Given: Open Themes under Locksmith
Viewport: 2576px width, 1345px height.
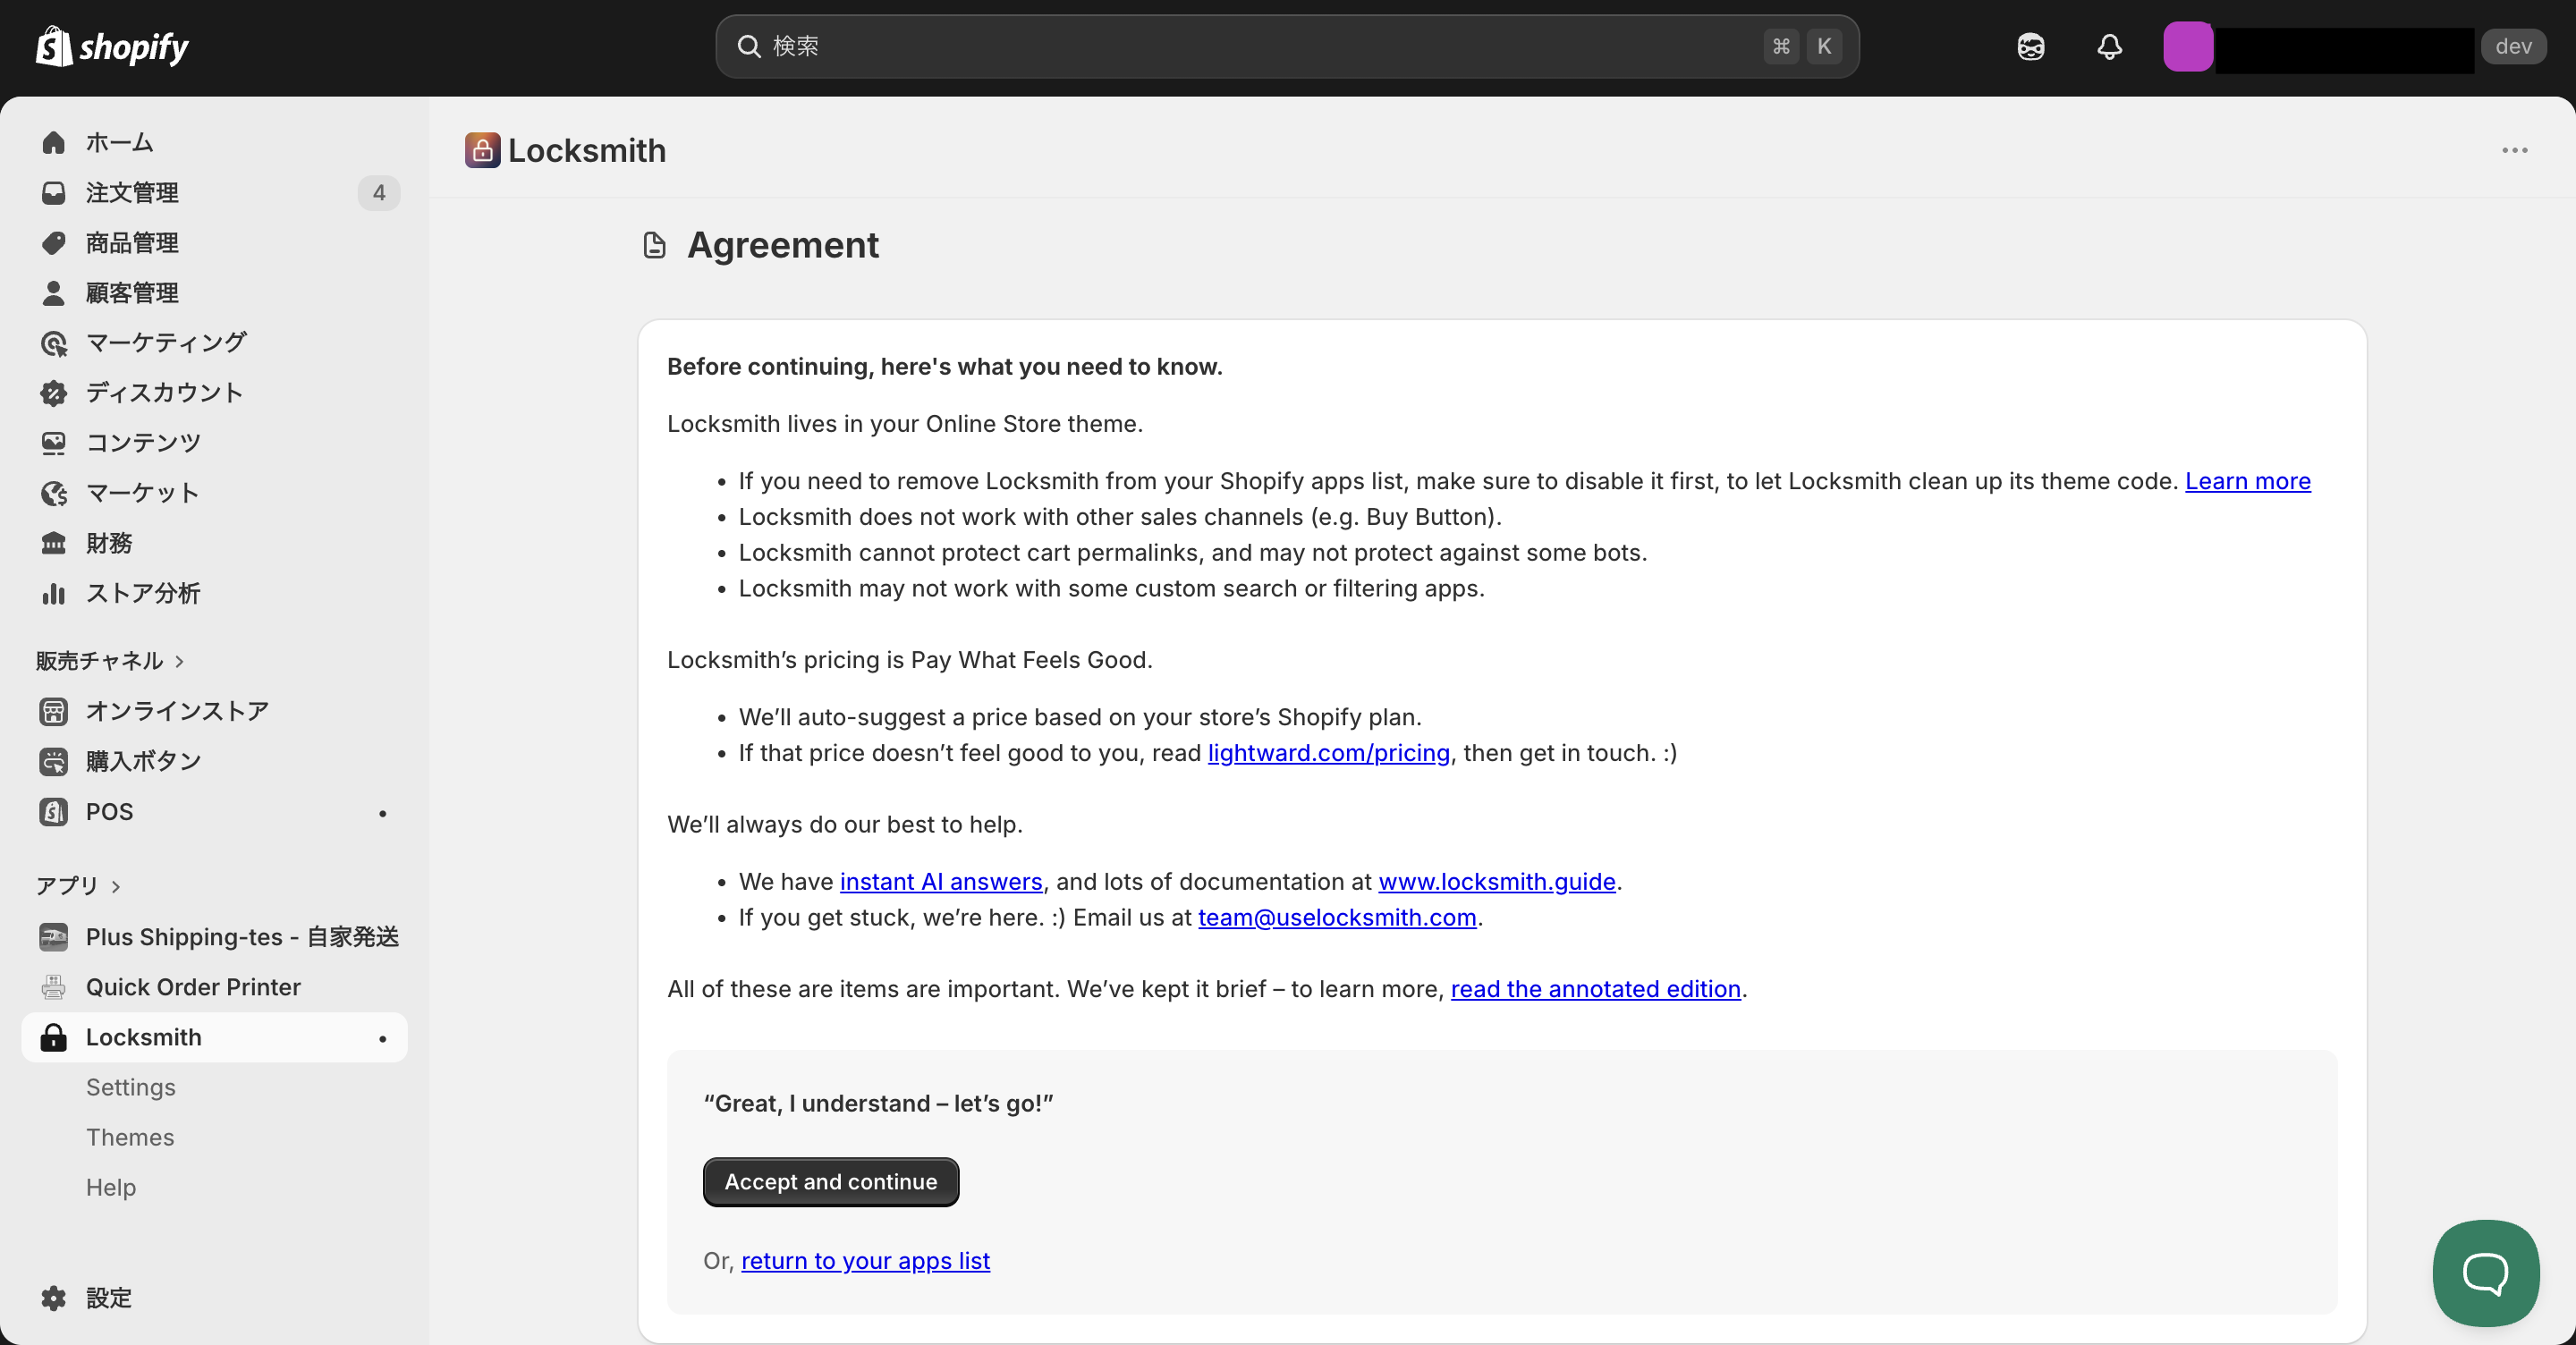Looking at the screenshot, I should pos(130,1137).
